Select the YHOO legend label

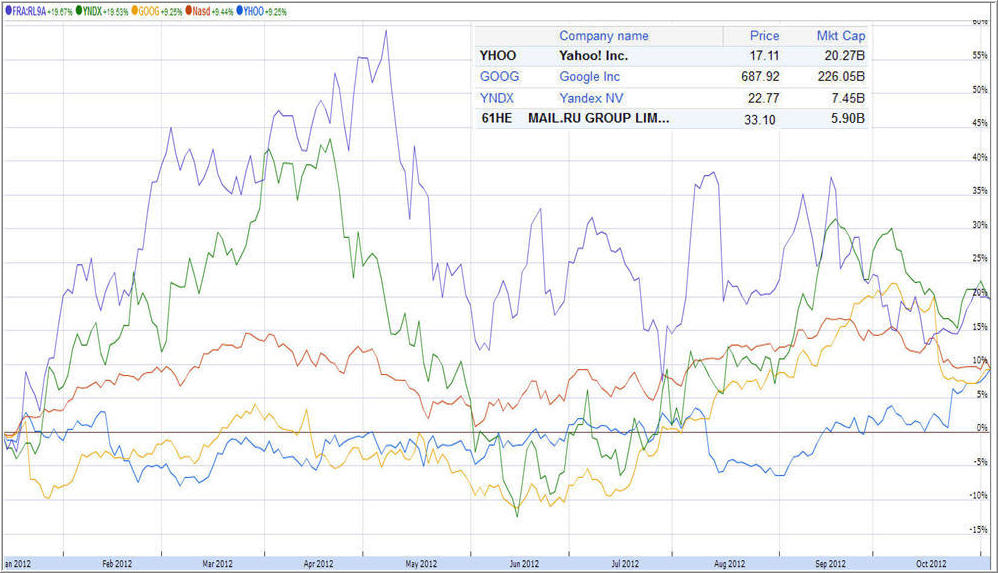coord(253,11)
